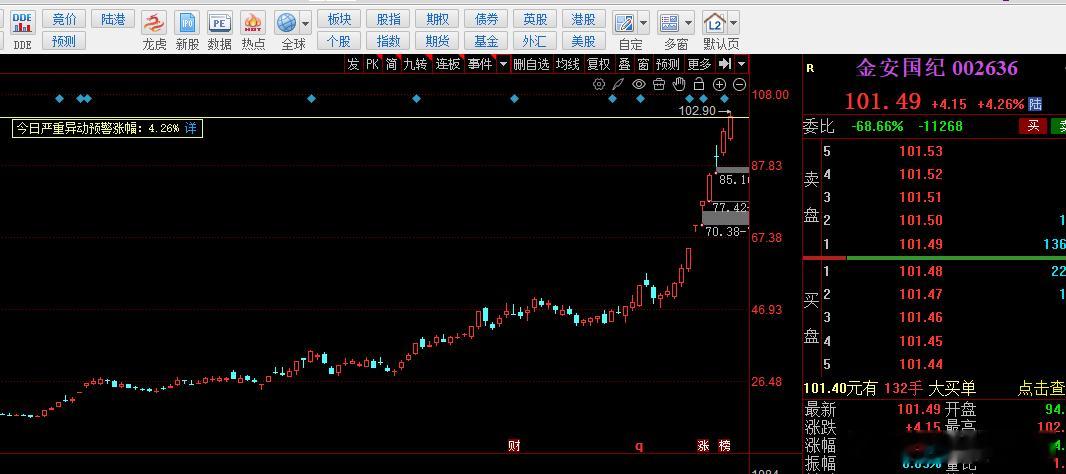Click the 榜 marker on the timeline
This screenshot has height=474, width=1066.
[725, 446]
